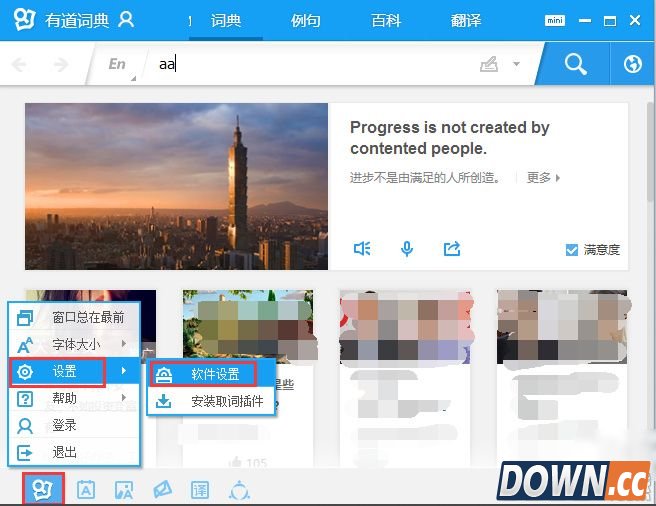The height and width of the screenshot is (506, 656).
Task: Switch to the 百科 tab
Action: (386, 20)
